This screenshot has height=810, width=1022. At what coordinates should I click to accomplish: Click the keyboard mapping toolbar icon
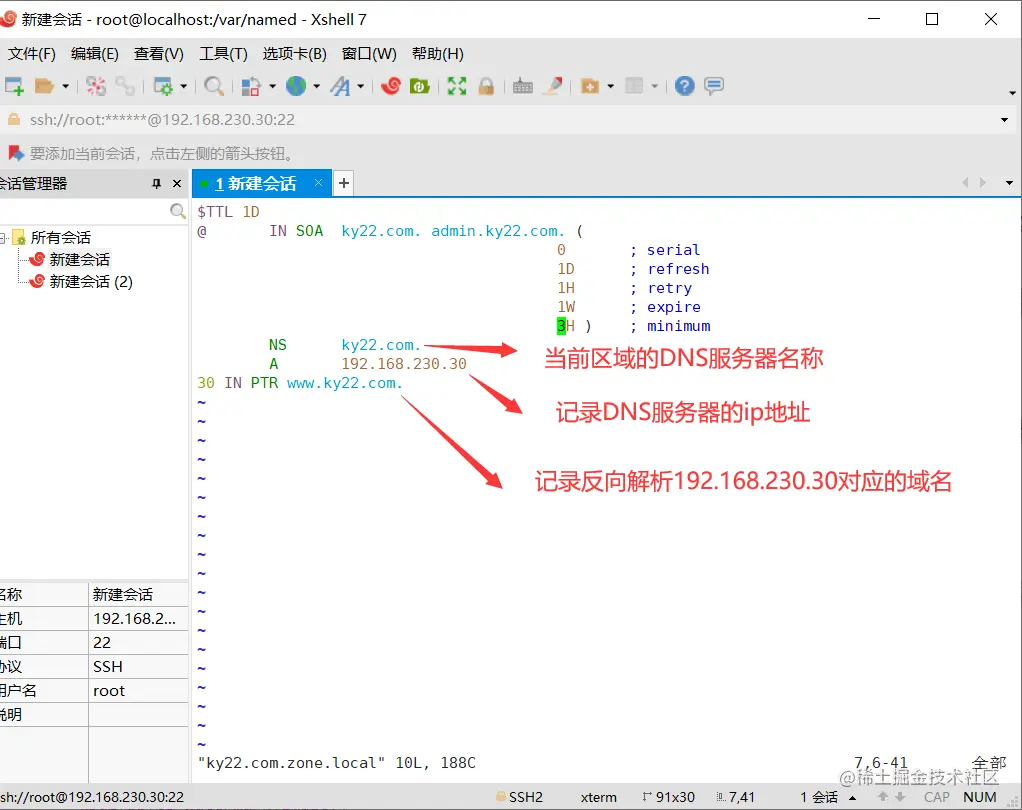pos(523,86)
